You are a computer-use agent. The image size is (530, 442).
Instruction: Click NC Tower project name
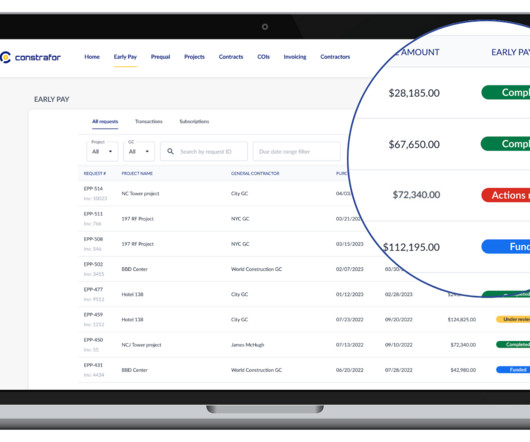(140, 194)
